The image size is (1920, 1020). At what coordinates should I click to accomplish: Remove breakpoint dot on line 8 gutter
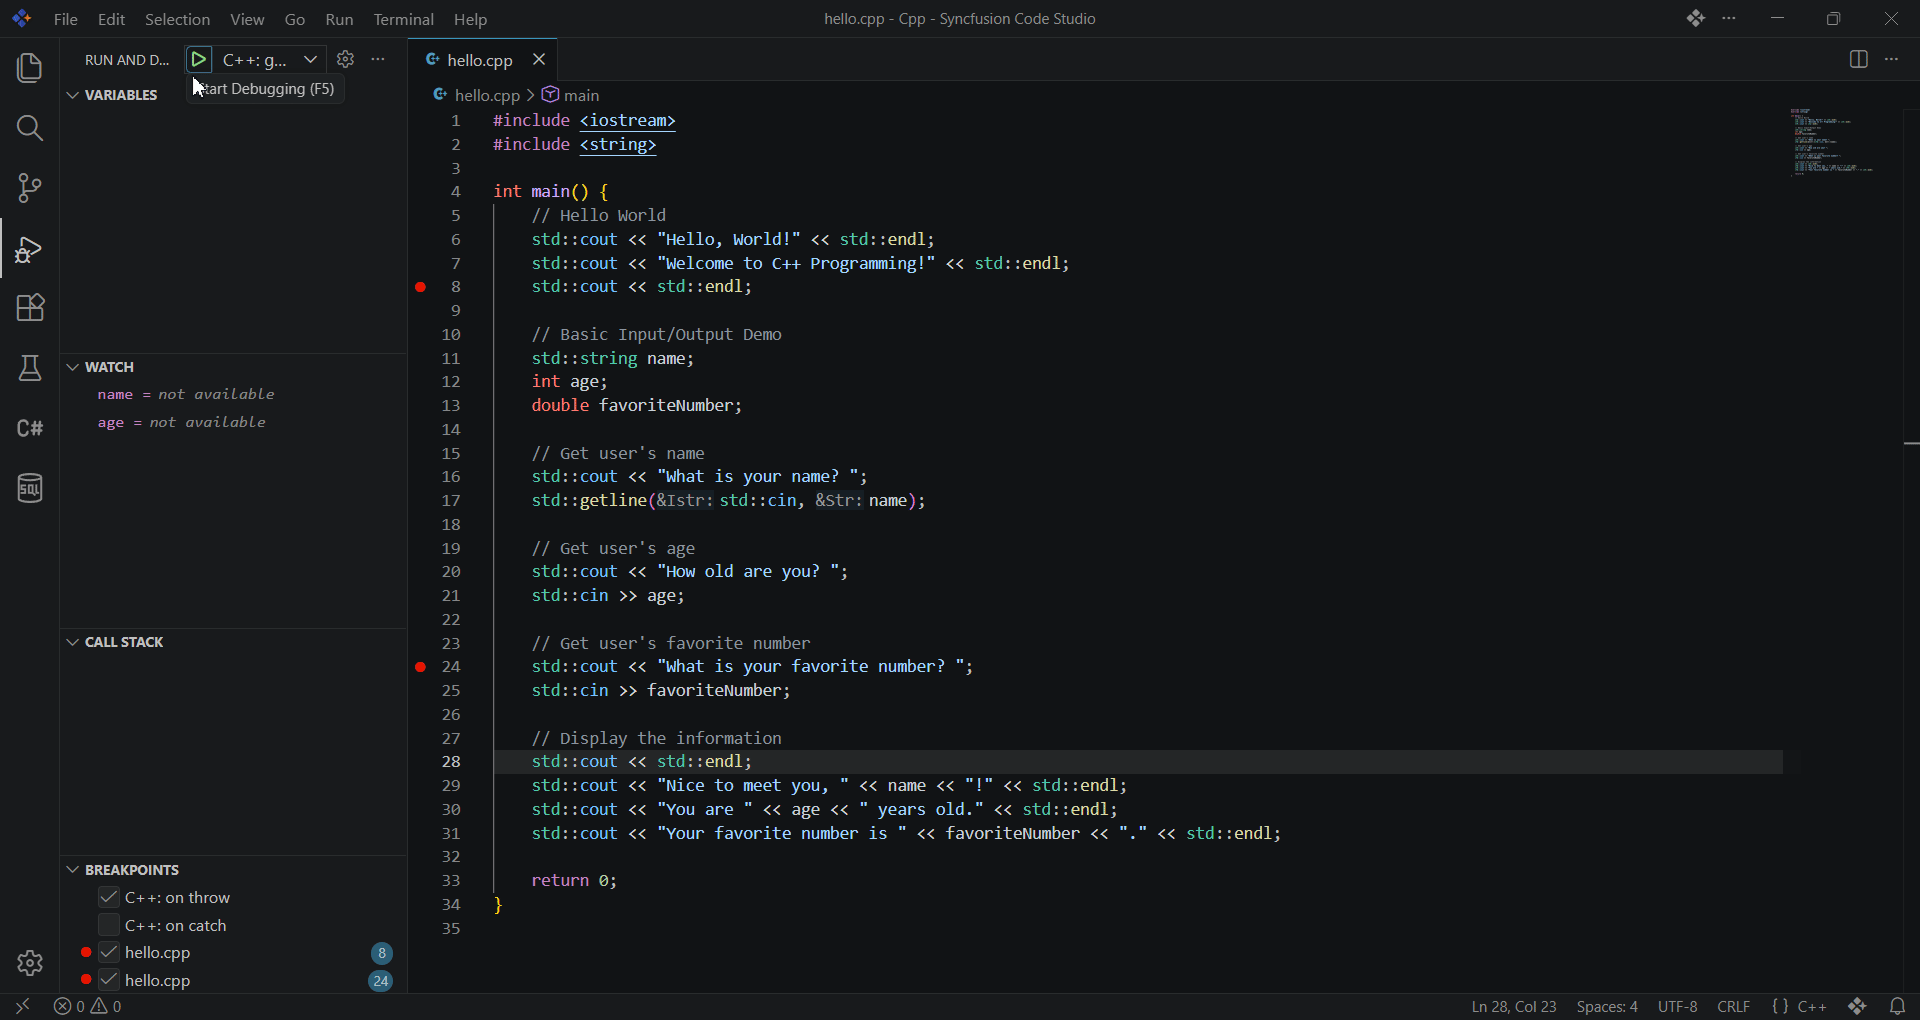[x=421, y=287]
